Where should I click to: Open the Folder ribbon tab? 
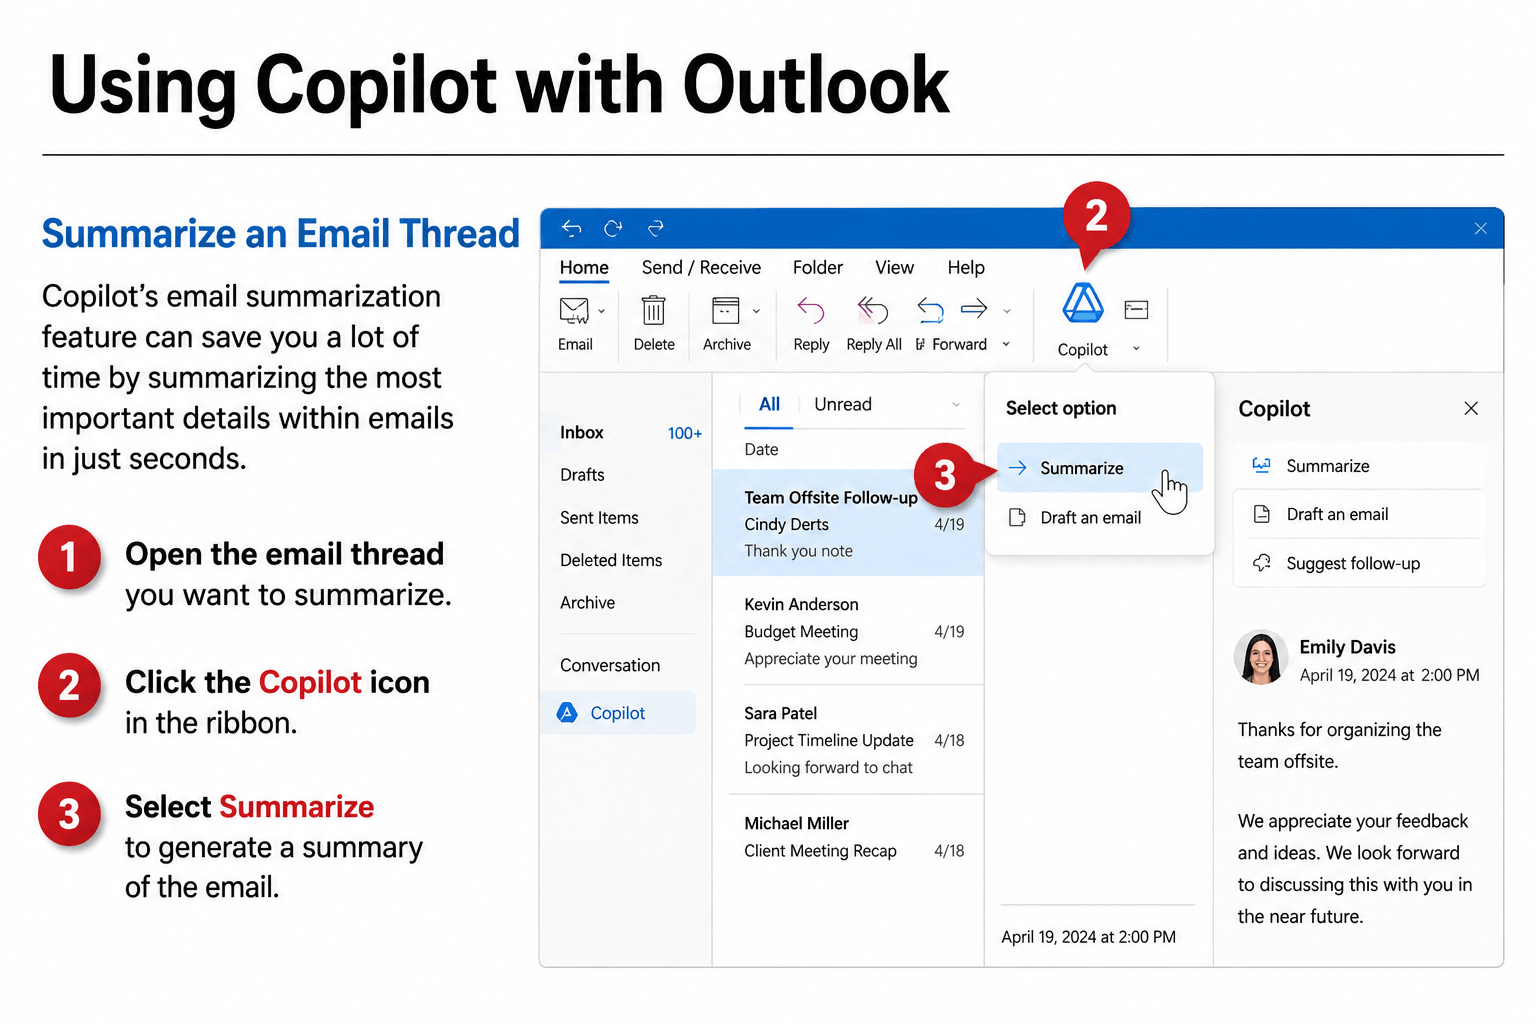pyautogui.click(x=818, y=267)
